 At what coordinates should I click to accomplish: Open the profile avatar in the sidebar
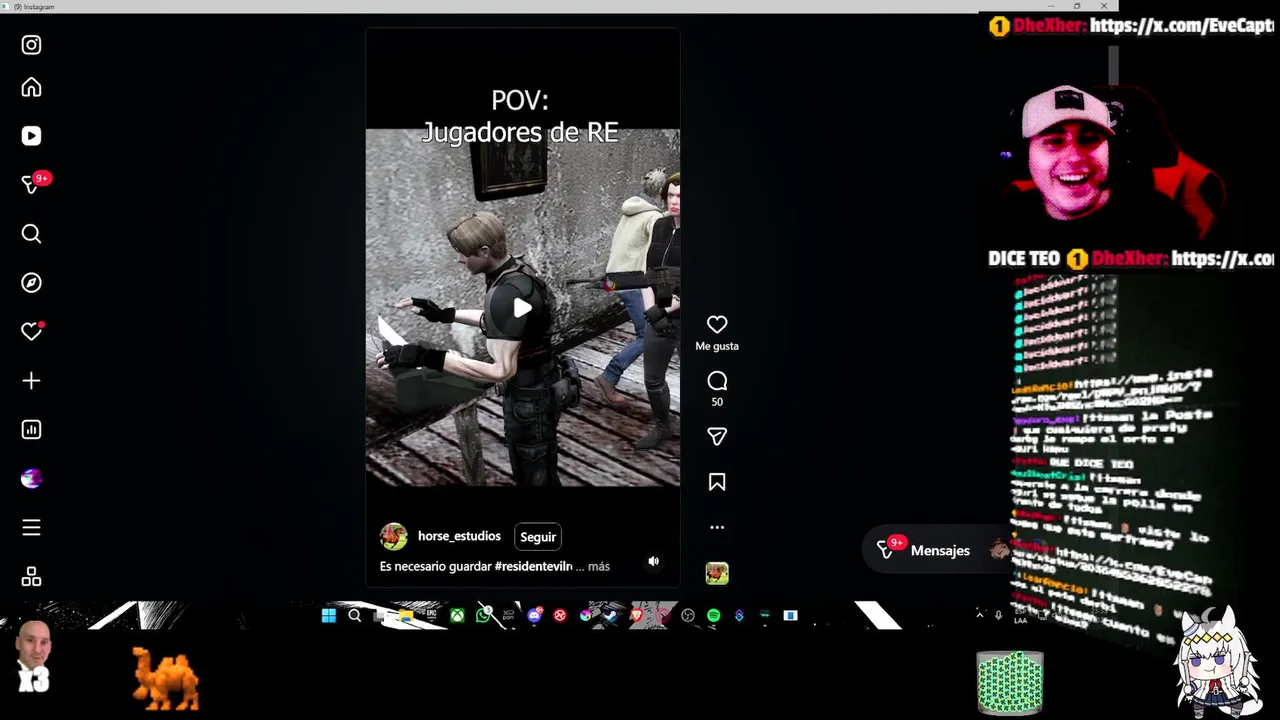coord(31,479)
